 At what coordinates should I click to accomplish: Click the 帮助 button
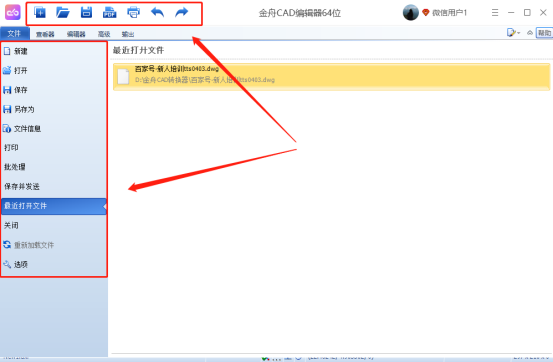pos(544,33)
